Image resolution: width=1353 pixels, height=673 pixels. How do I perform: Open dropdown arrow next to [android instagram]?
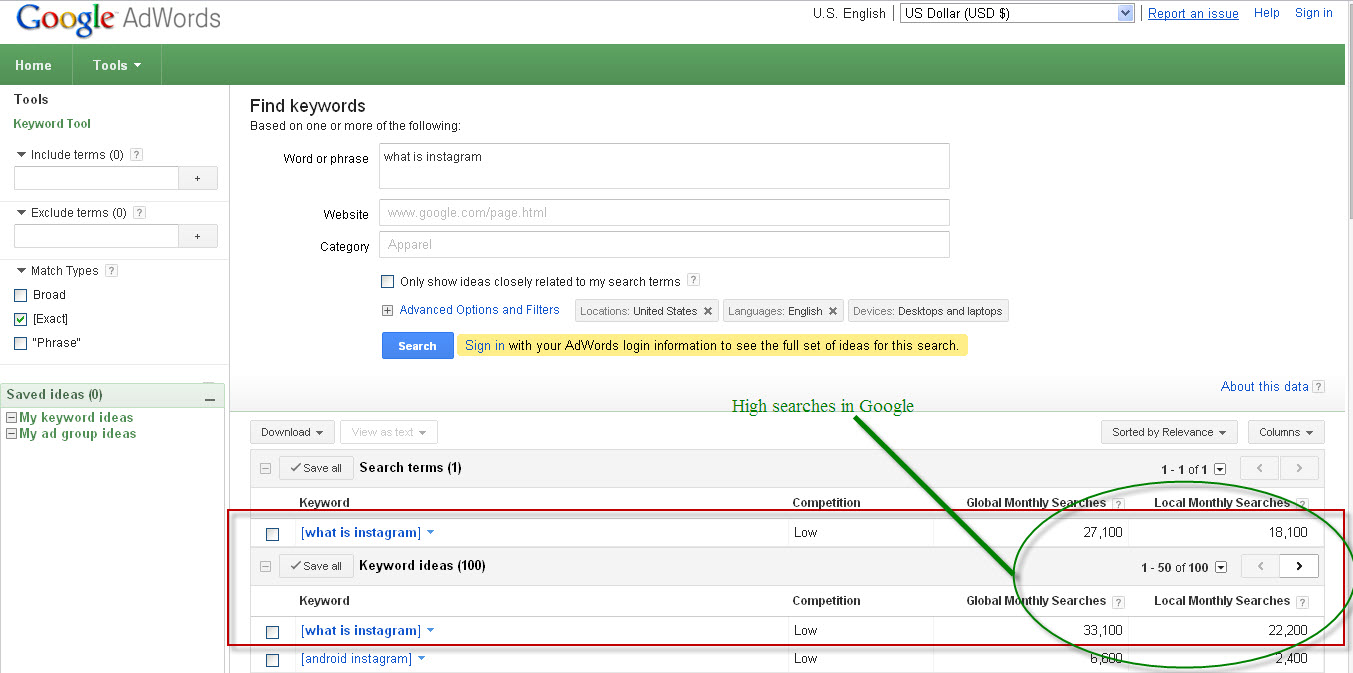[421, 659]
